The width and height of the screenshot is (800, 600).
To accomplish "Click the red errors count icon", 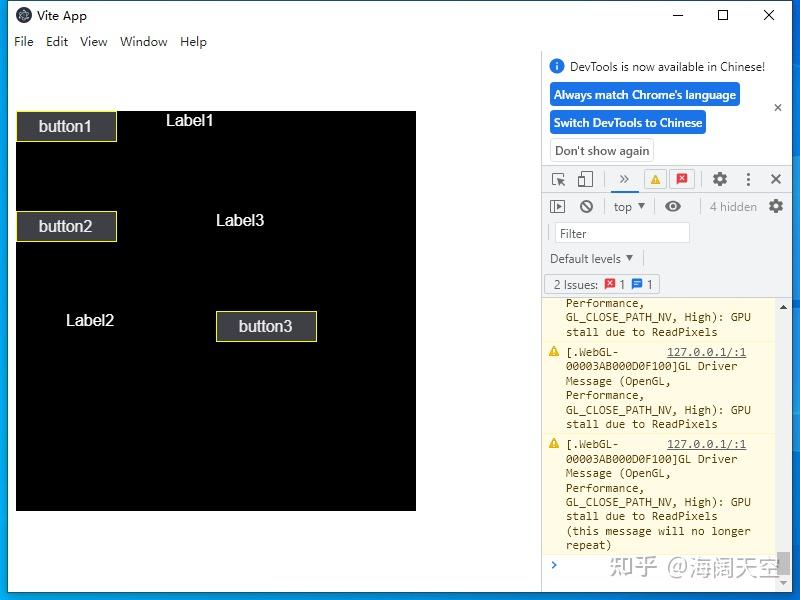I will click(682, 179).
